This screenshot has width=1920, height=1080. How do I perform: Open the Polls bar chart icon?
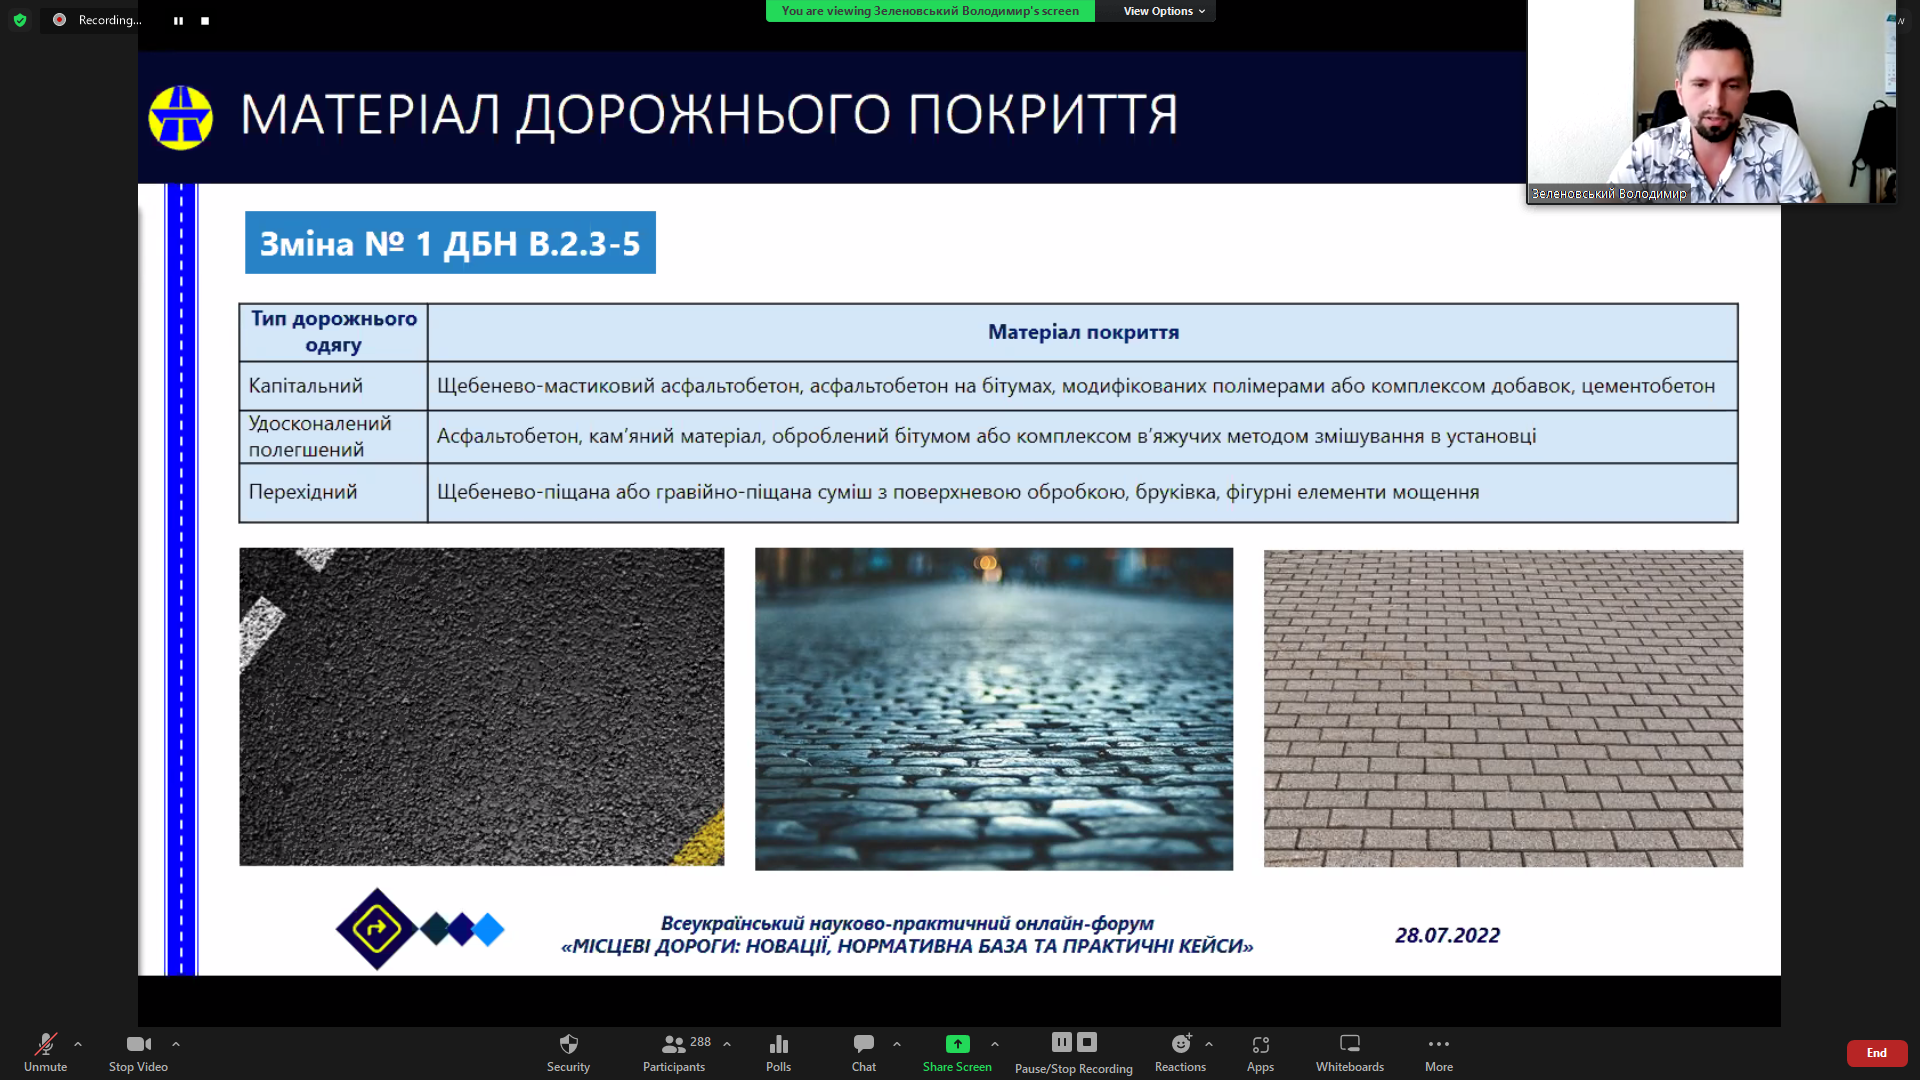(x=778, y=1044)
